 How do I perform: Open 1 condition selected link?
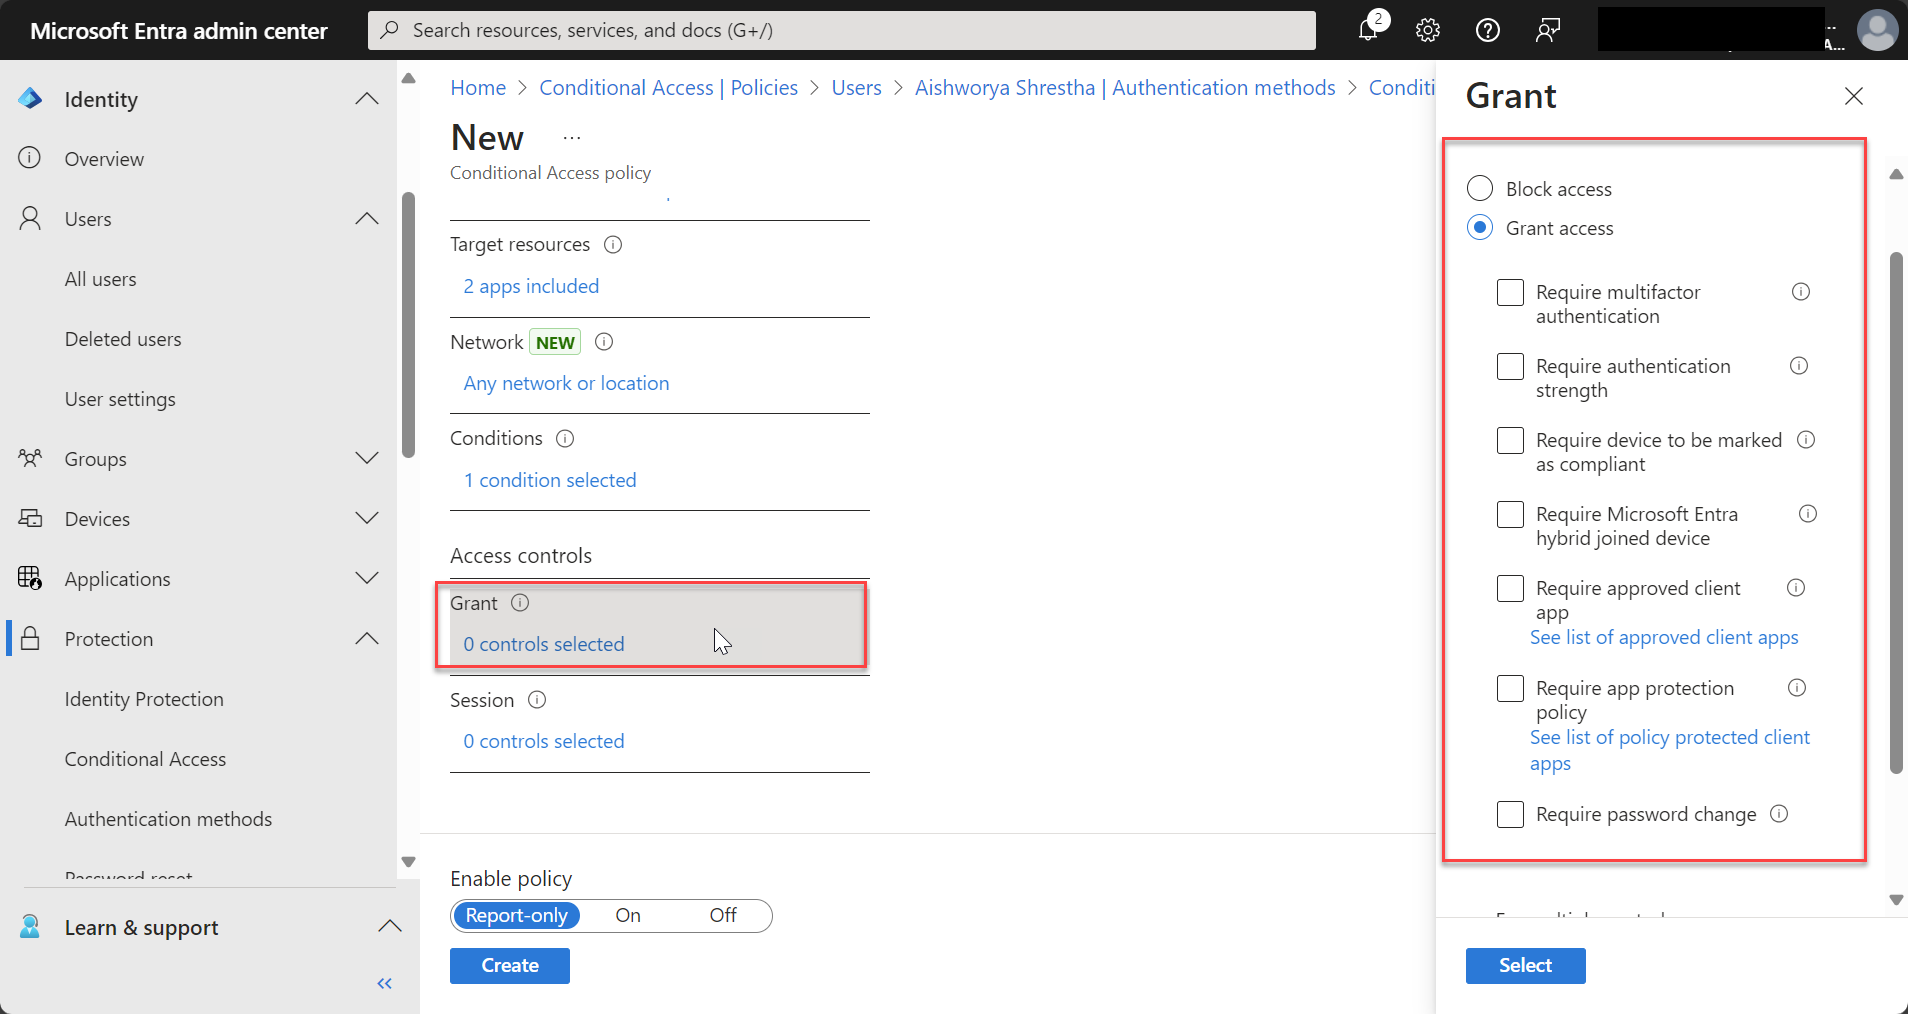[550, 480]
